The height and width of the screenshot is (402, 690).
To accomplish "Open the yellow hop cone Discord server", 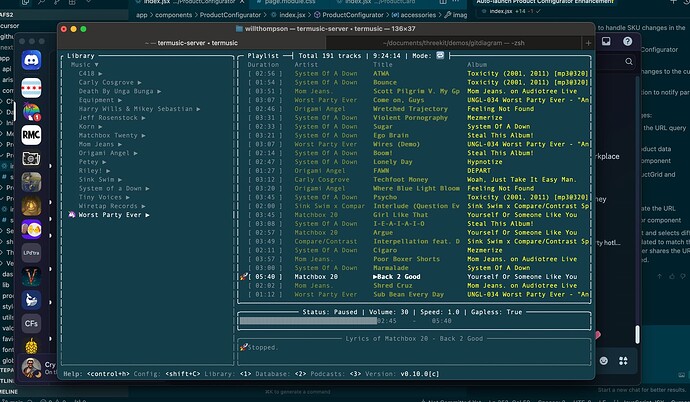I will point(31,346).
